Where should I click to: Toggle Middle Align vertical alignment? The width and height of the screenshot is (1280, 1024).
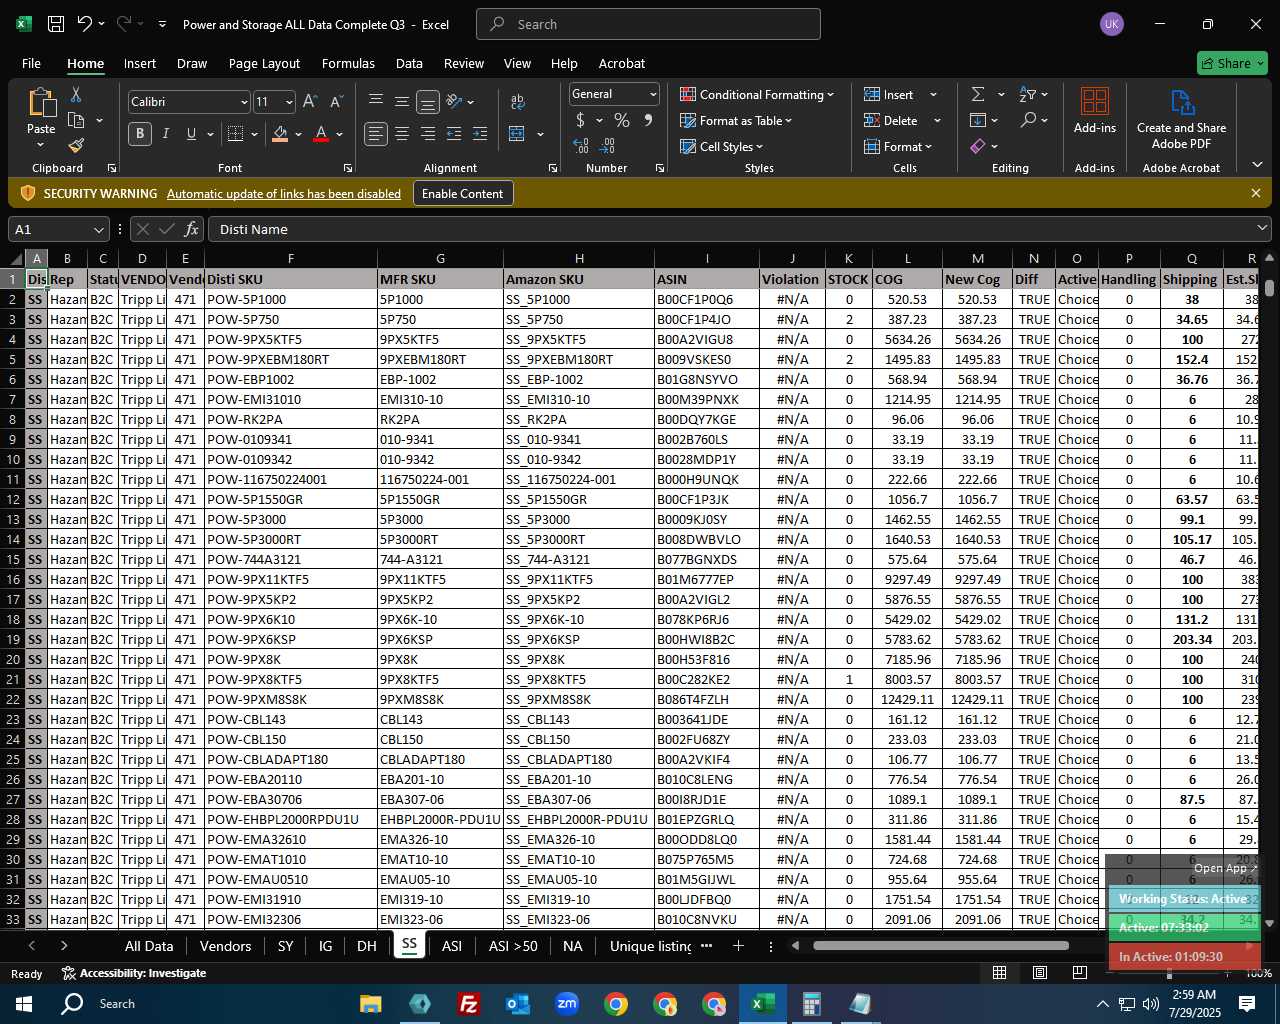point(402,101)
